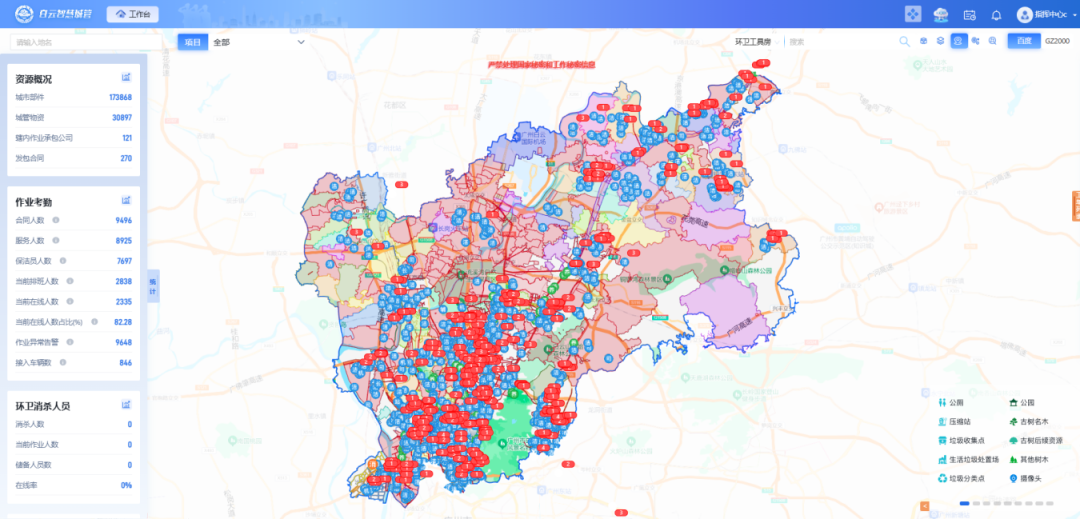The image size is (1080, 519).
Task: Toggle 垃圾分类点 legend layer
Action: [961, 478]
